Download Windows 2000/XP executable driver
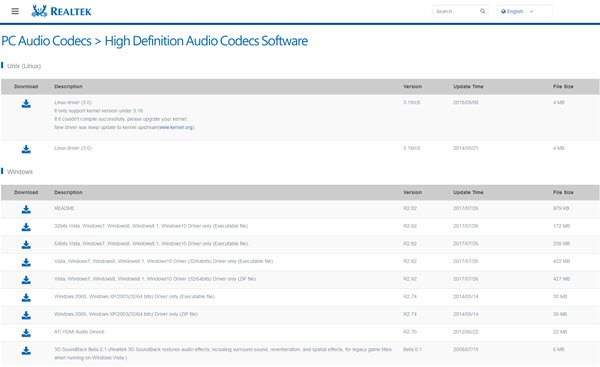Screen dimensions: 600x367 [x=26, y=297]
